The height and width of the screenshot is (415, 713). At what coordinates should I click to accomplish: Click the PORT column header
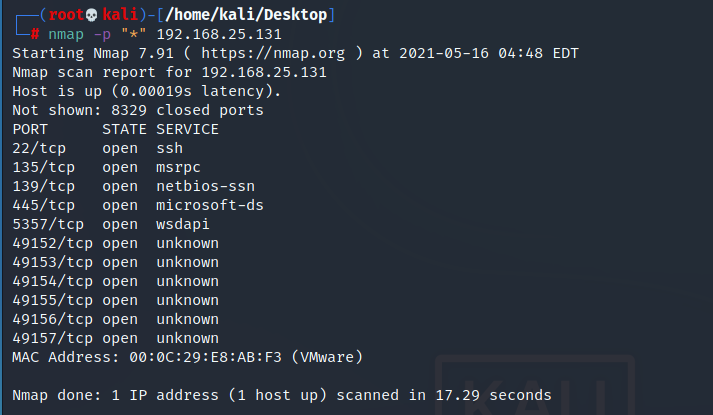(x=30, y=129)
